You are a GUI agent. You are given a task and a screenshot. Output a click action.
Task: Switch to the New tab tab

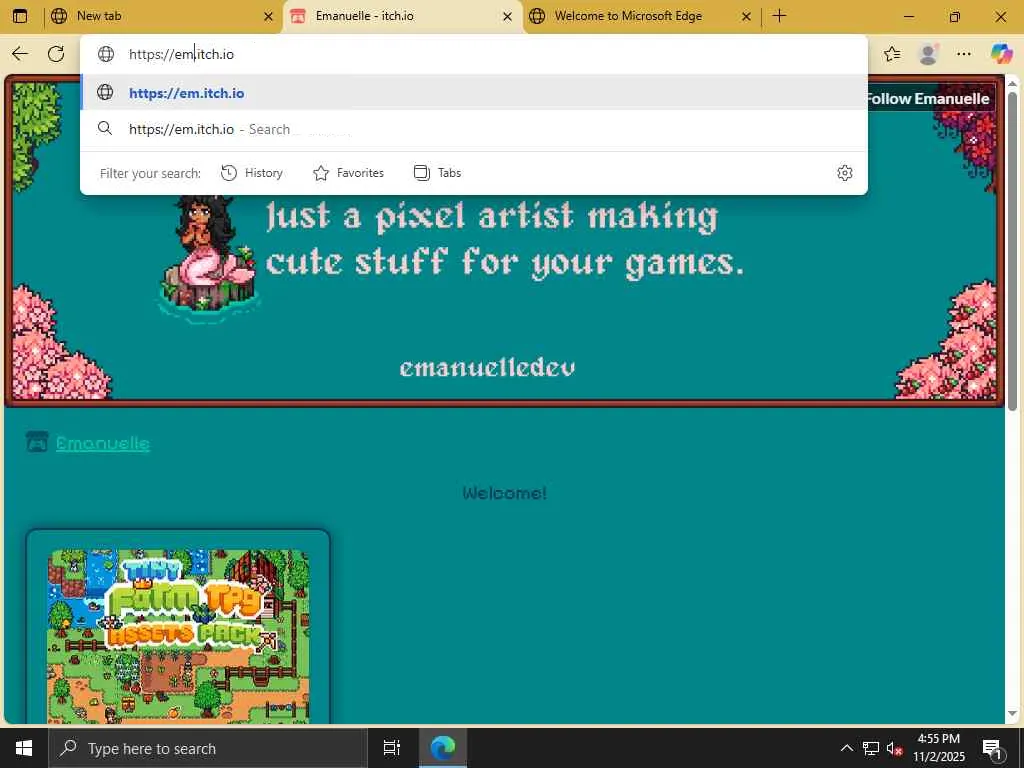[x=163, y=16]
